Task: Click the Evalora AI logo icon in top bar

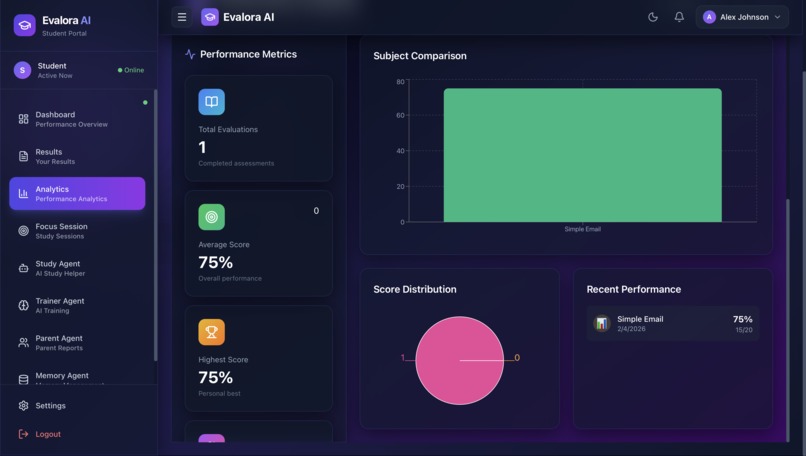Action: tap(210, 17)
